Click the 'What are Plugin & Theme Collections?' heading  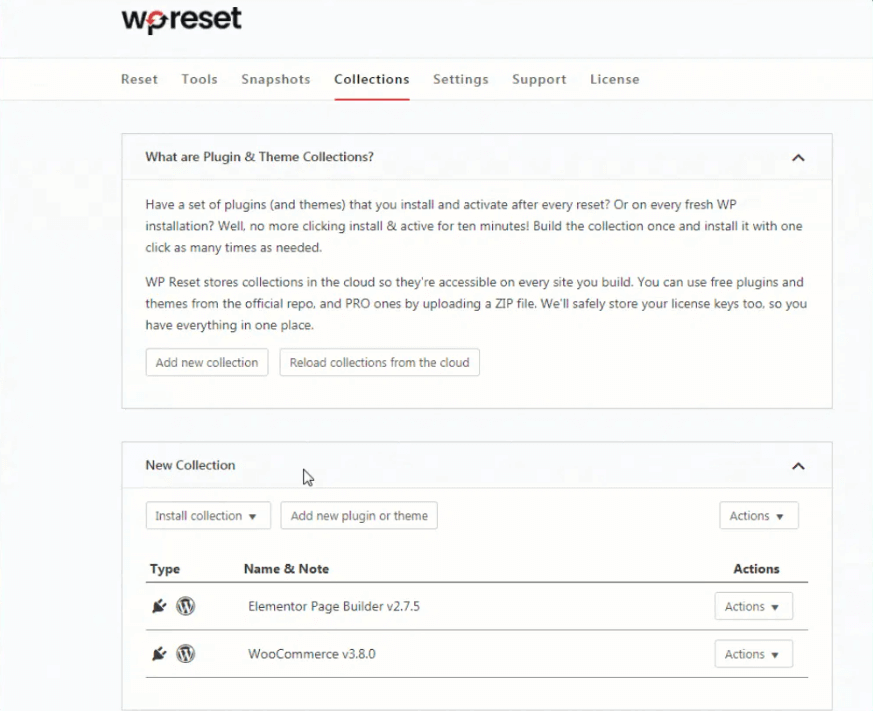tap(259, 157)
